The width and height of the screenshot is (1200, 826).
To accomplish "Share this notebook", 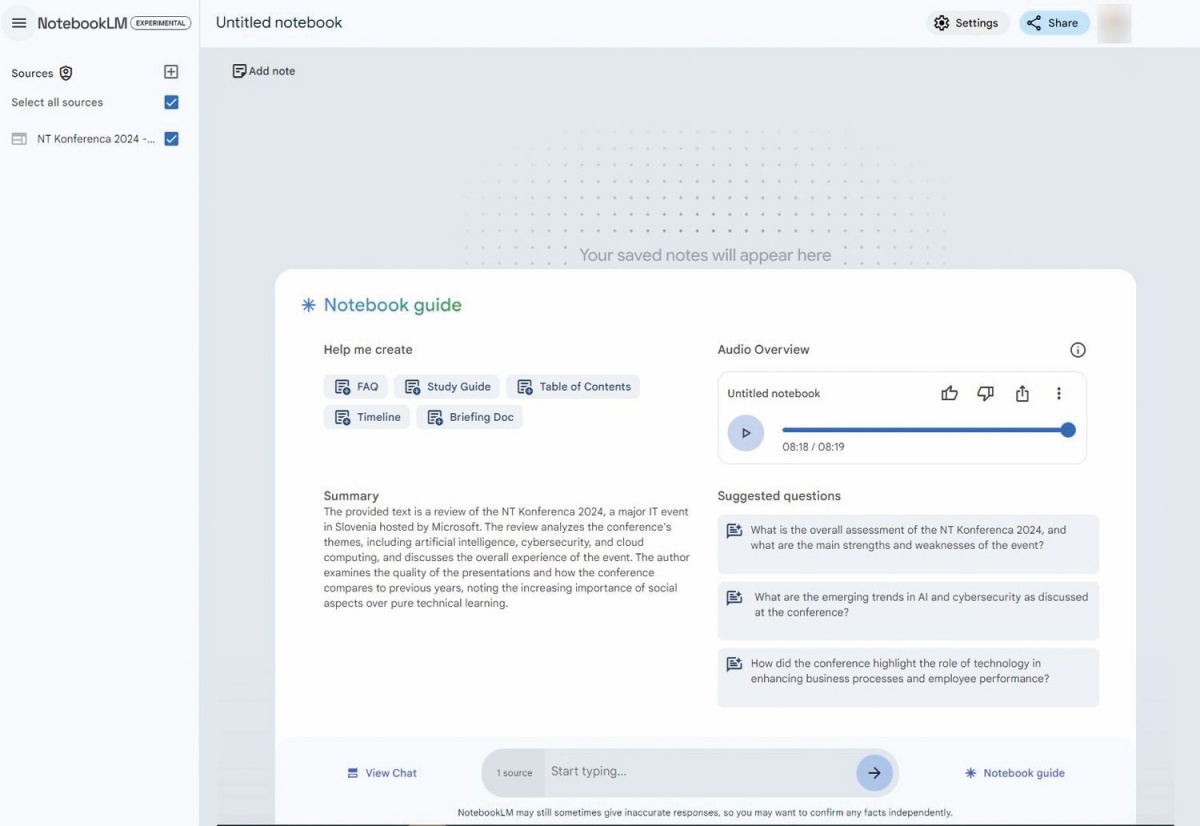I will 1054,23.
